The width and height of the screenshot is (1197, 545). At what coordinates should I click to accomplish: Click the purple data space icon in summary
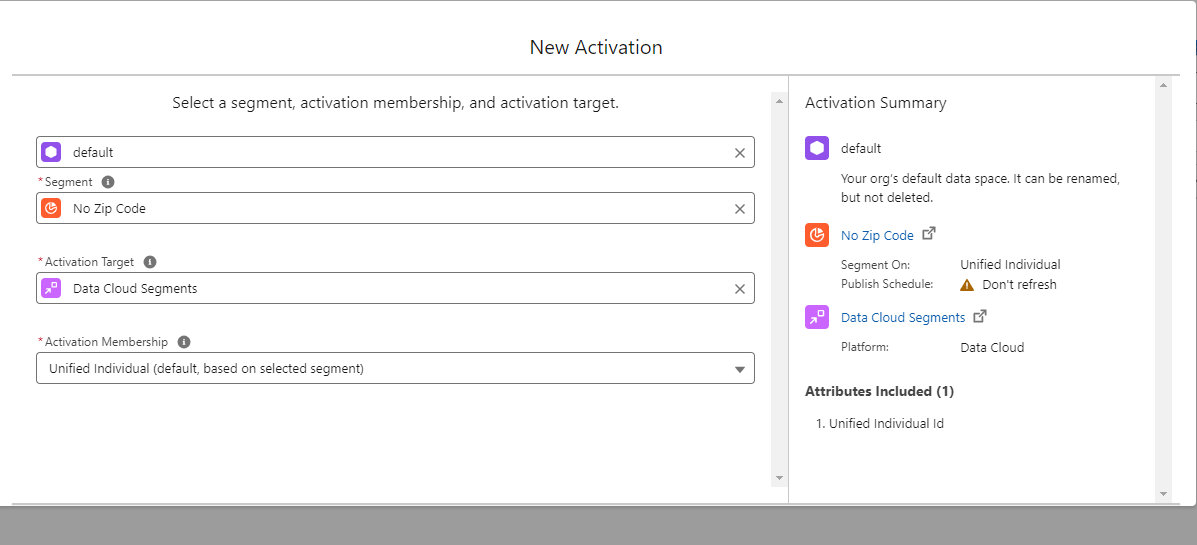817,148
